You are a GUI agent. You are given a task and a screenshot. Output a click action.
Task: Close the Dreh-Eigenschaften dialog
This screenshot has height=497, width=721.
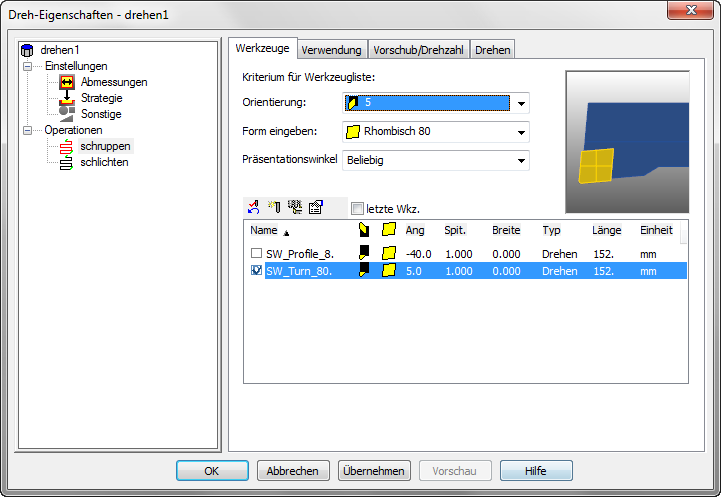pyautogui.click(x=691, y=10)
